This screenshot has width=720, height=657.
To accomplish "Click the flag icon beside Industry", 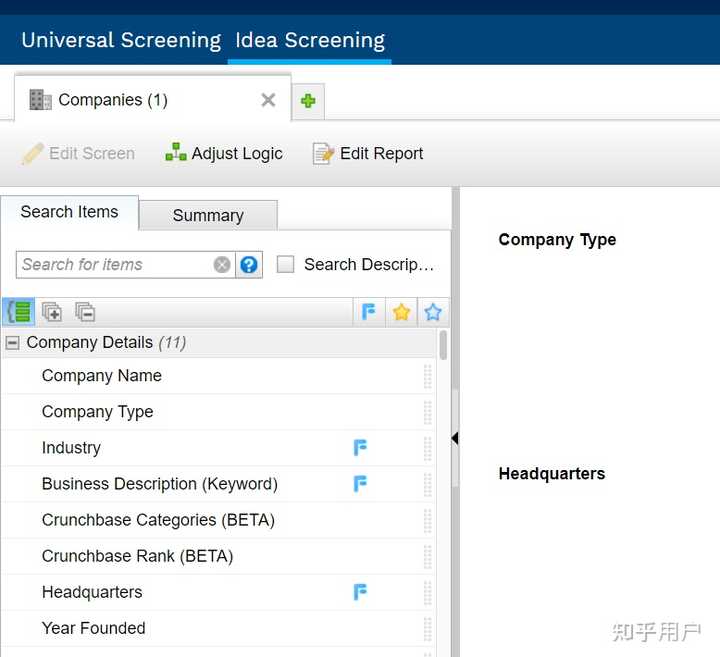I will 360,448.
